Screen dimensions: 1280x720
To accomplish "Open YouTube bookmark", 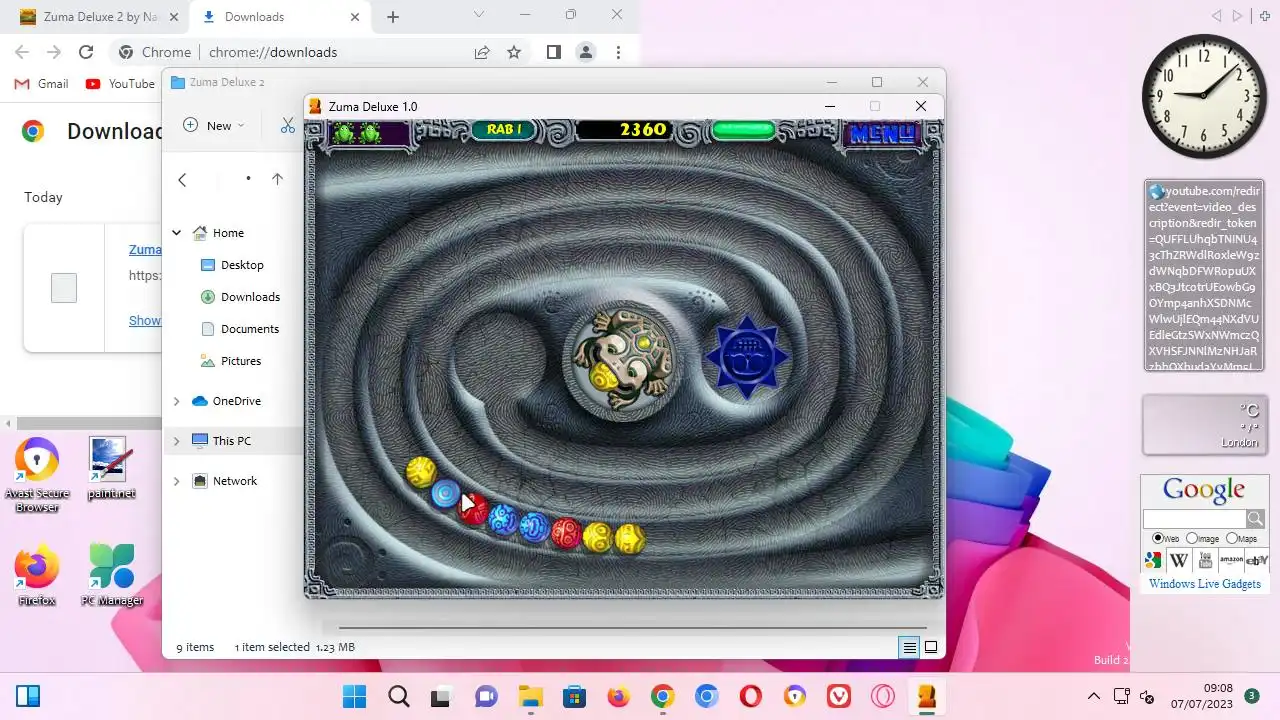I will tap(120, 84).
